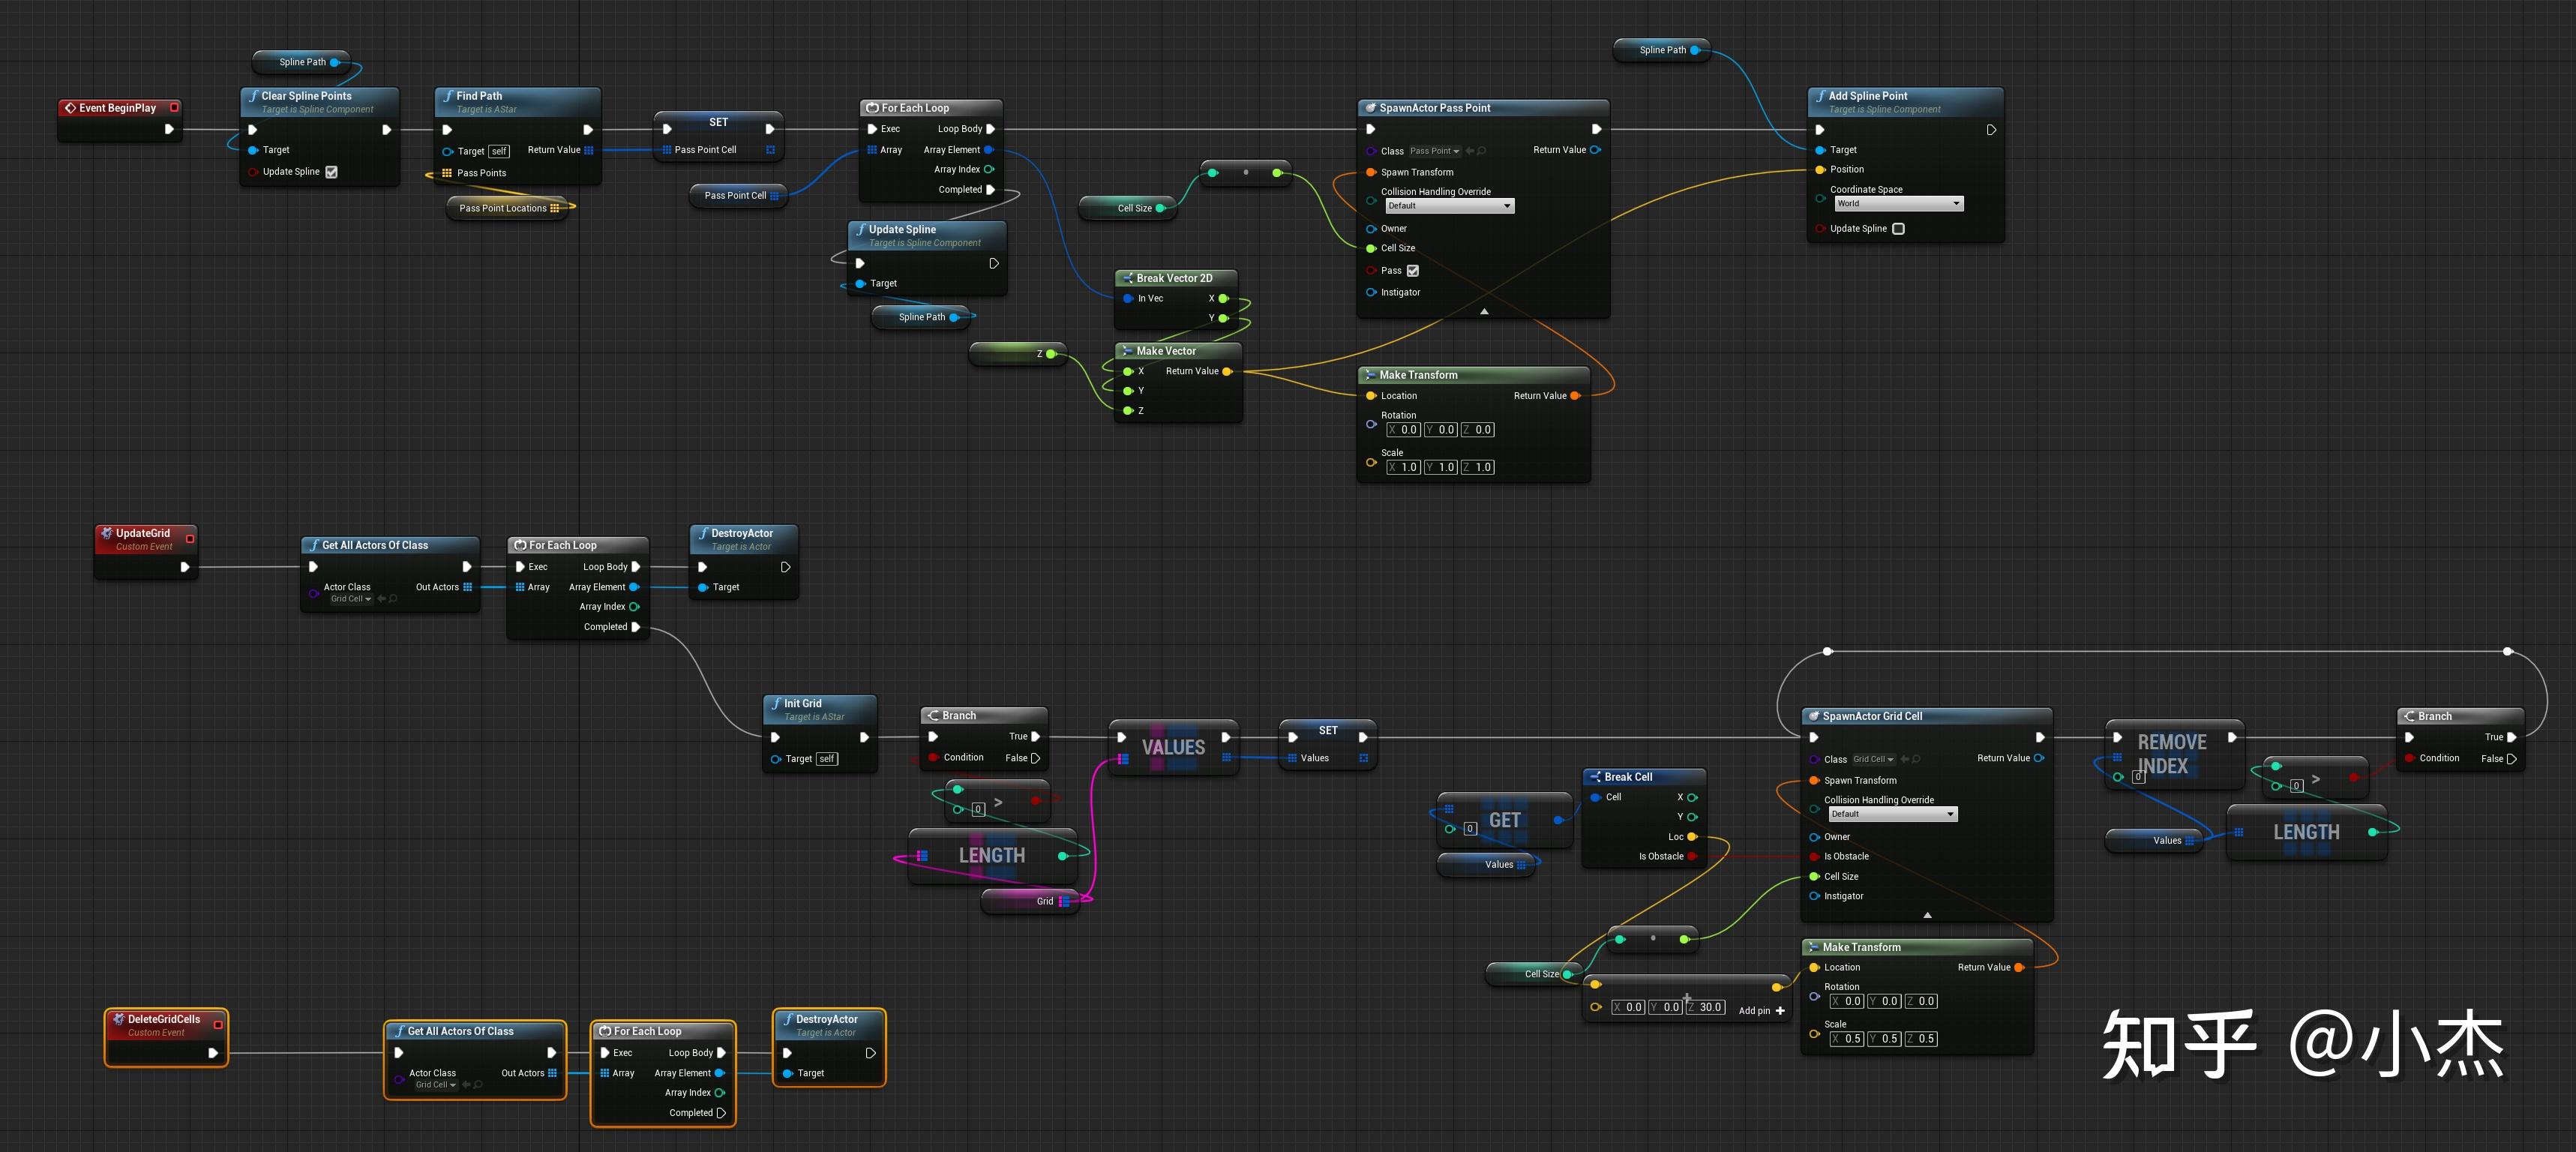Click the Break Vector 2D node icon

(x=1127, y=278)
